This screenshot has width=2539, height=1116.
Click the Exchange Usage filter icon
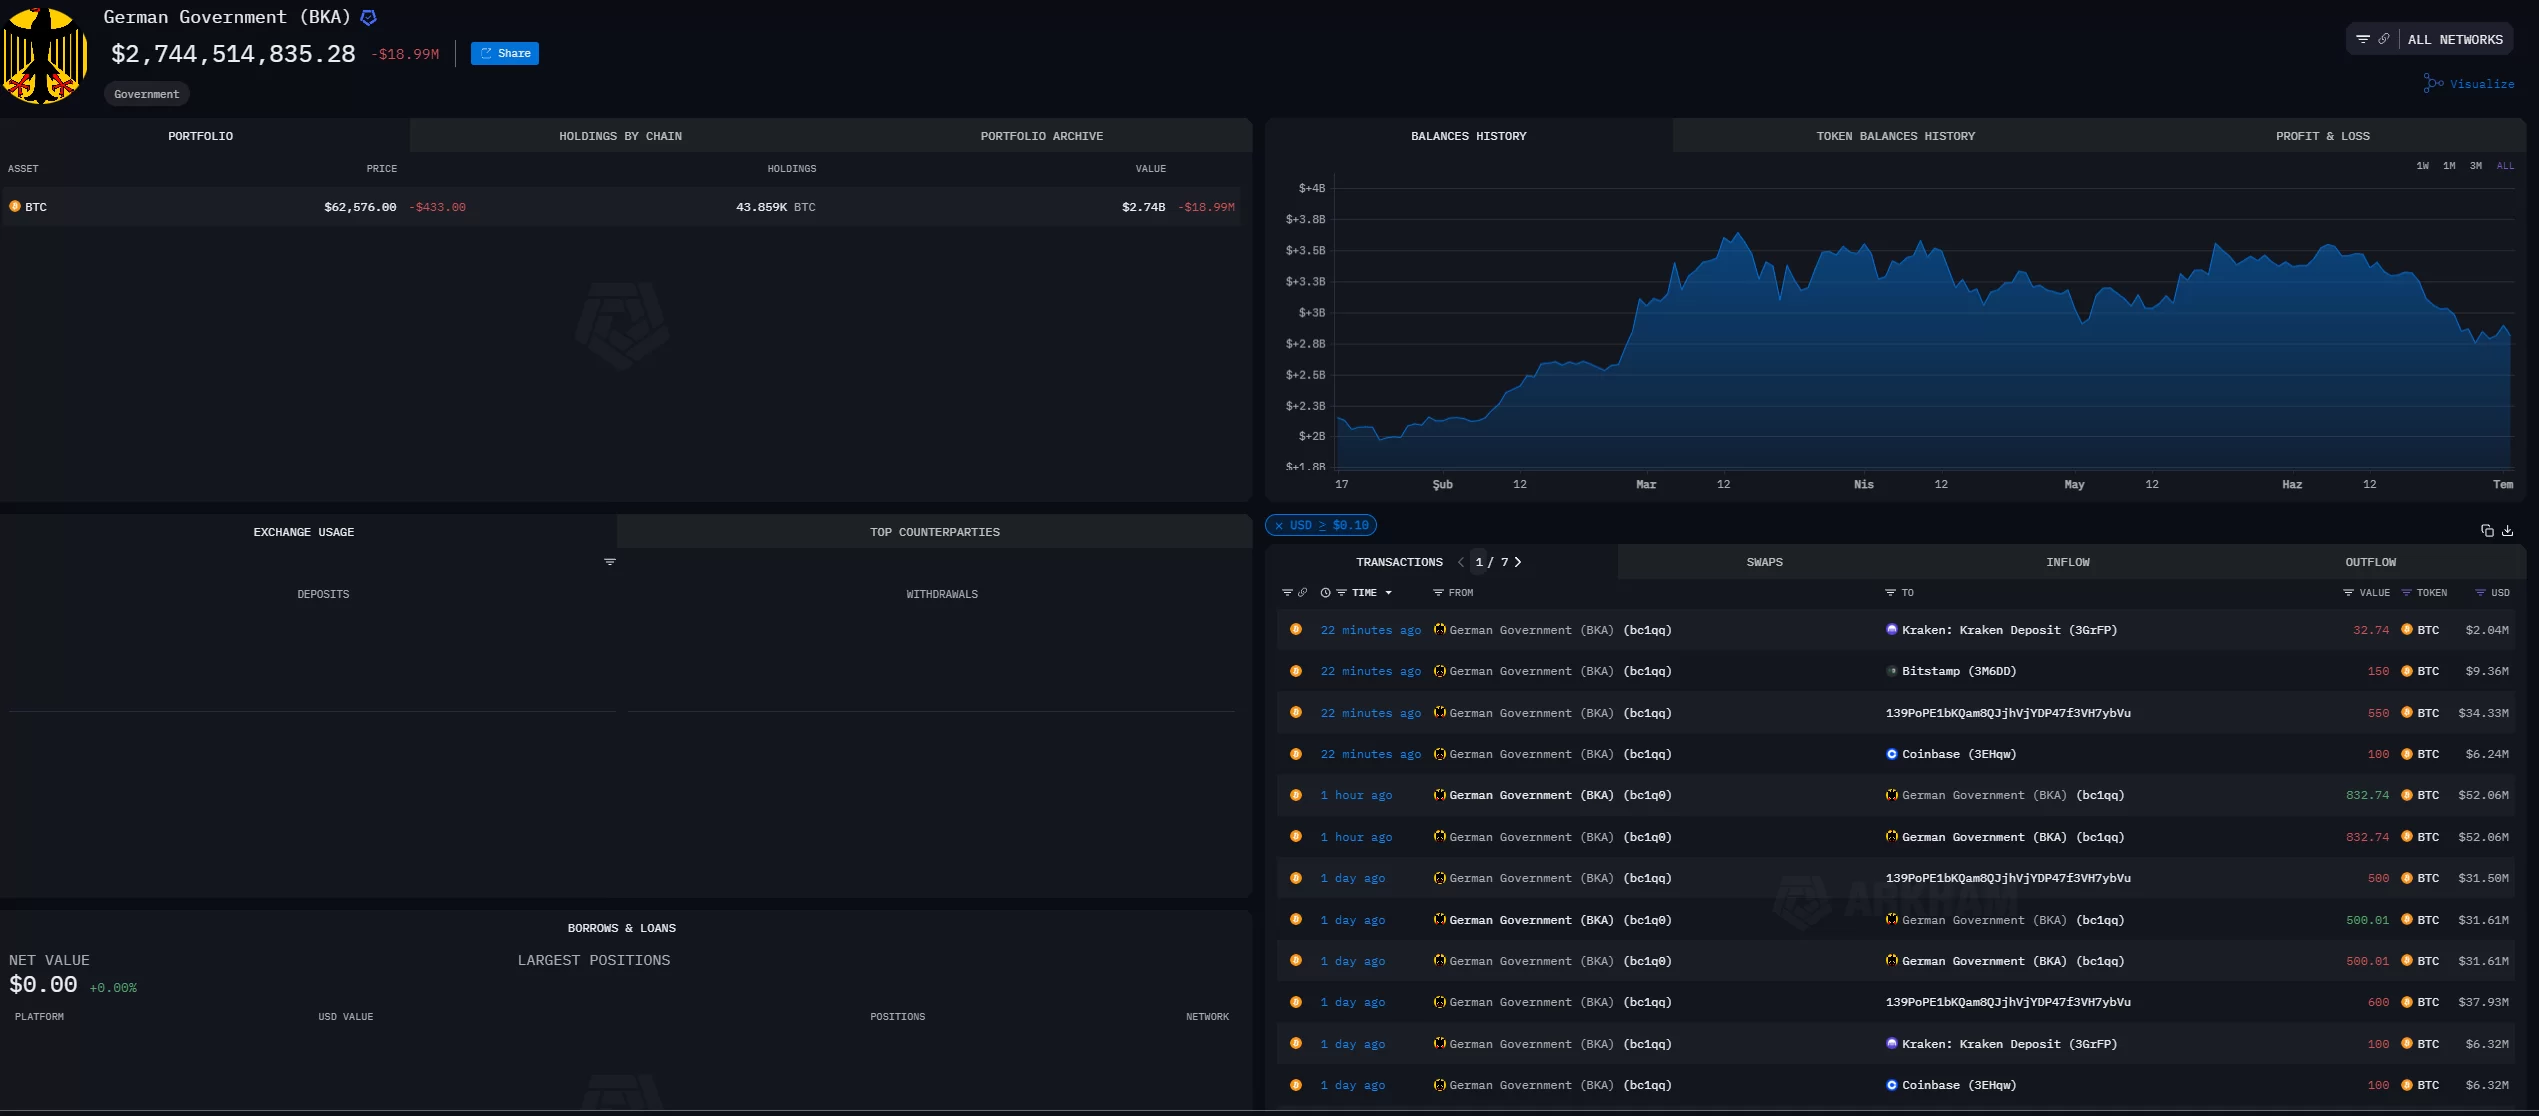pos(610,562)
